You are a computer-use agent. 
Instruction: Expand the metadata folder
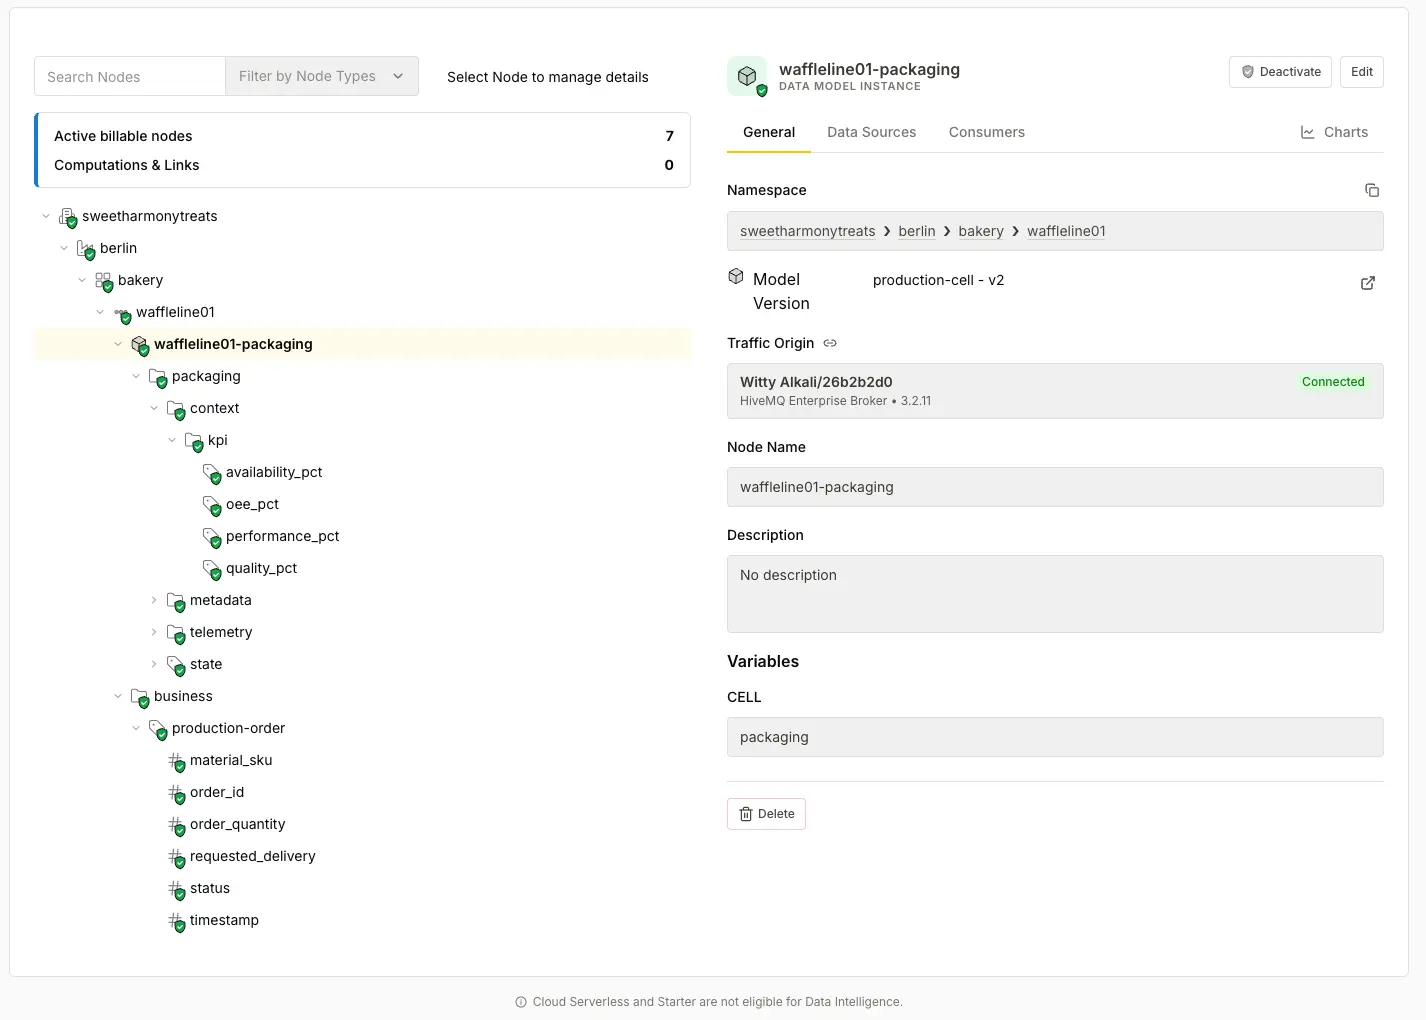click(154, 600)
